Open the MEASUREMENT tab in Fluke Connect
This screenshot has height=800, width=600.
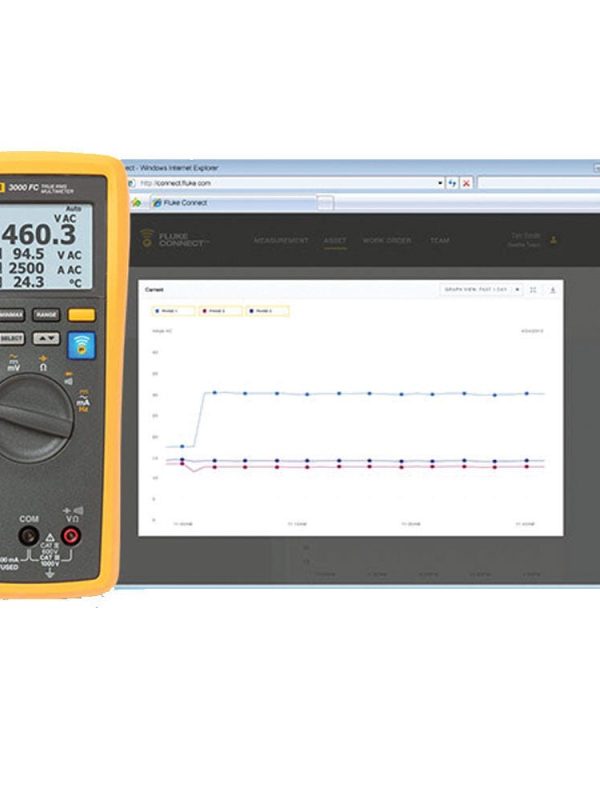tap(281, 240)
